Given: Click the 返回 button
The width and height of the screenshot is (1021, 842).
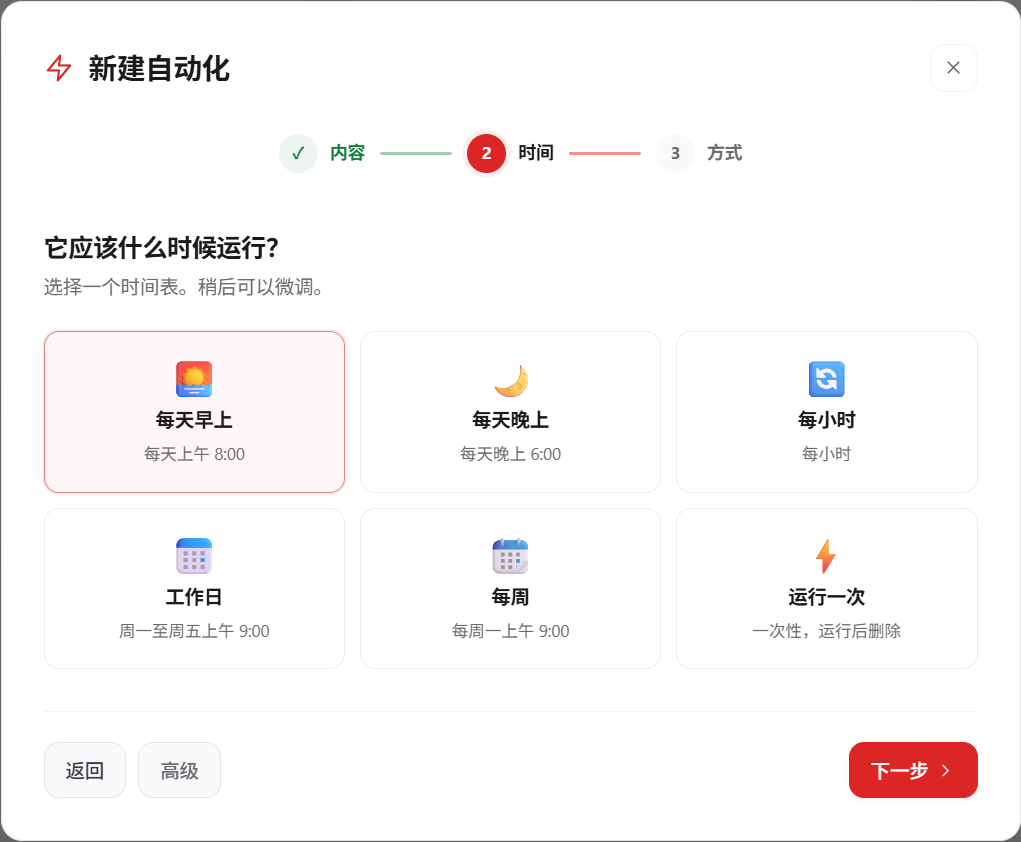Looking at the screenshot, I should pos(85,770).
